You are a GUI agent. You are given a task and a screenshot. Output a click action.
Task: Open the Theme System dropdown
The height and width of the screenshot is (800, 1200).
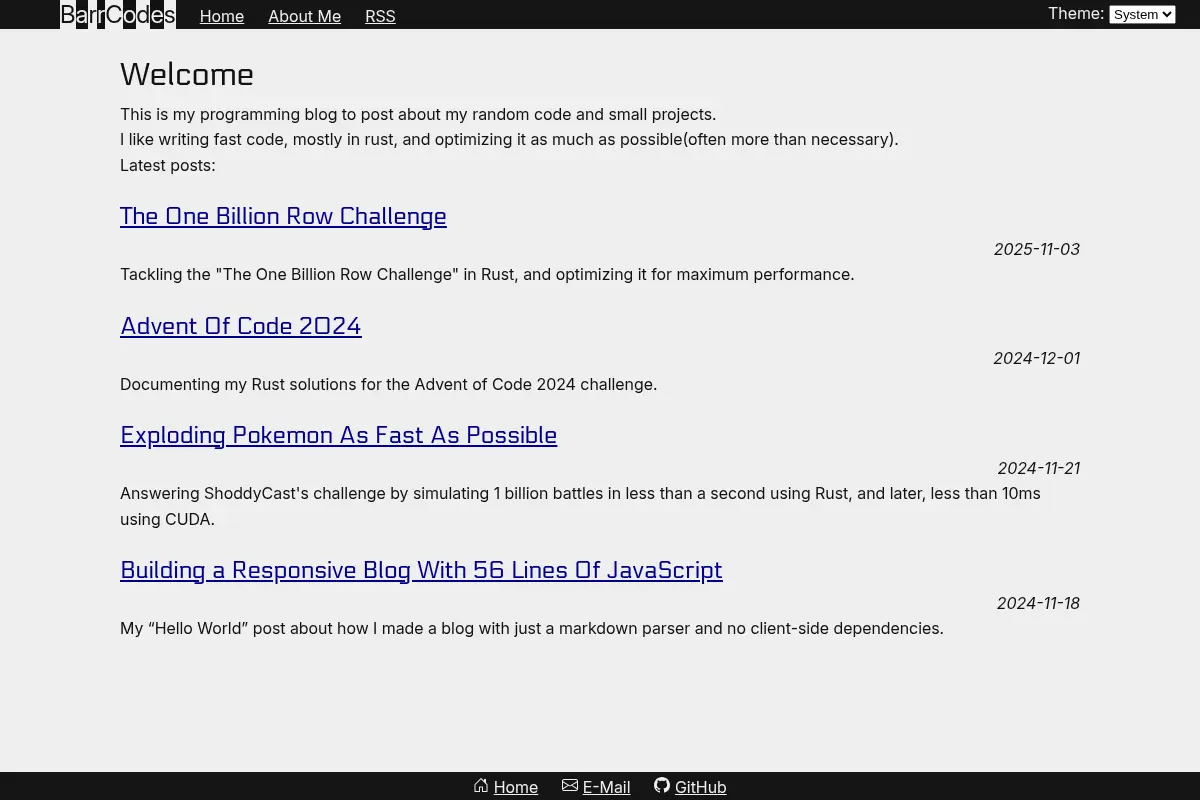tap(1142, 14)
